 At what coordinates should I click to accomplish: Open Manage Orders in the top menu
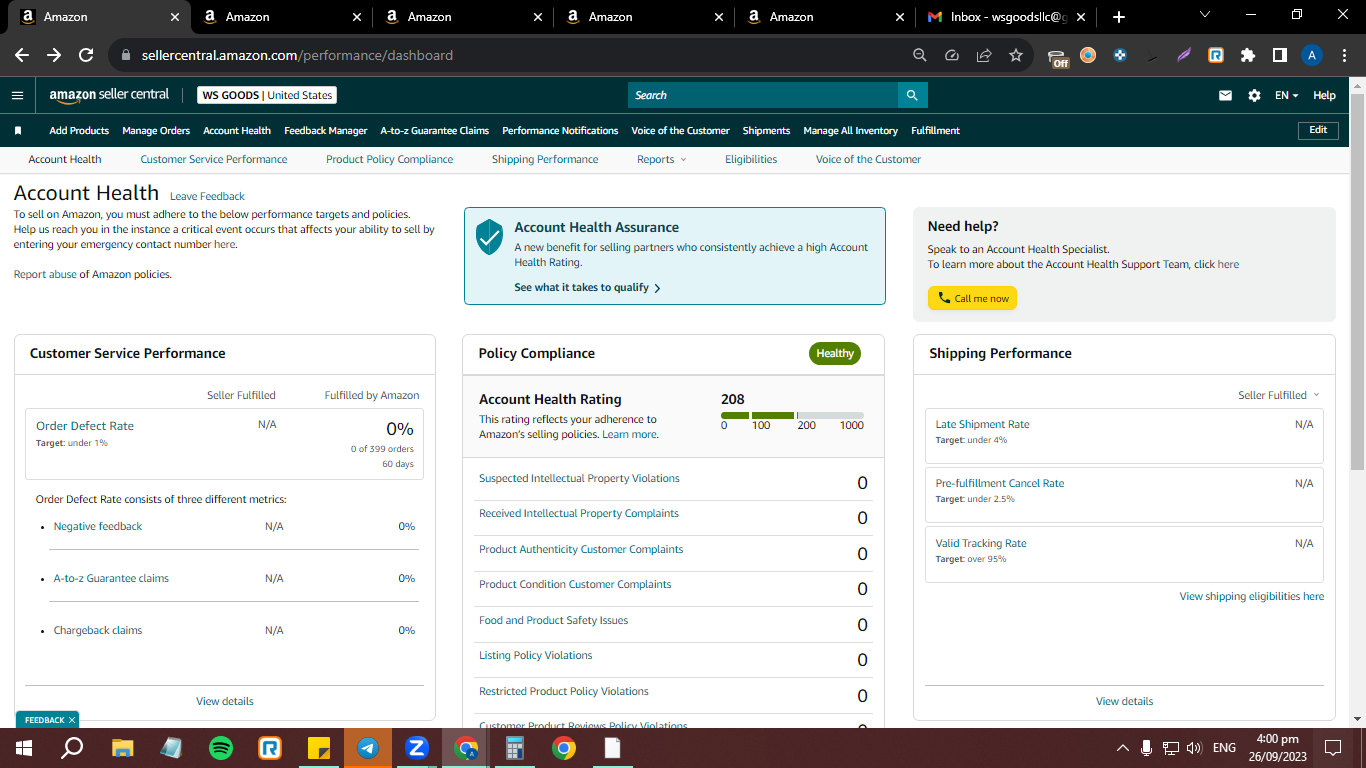[156, 130]
